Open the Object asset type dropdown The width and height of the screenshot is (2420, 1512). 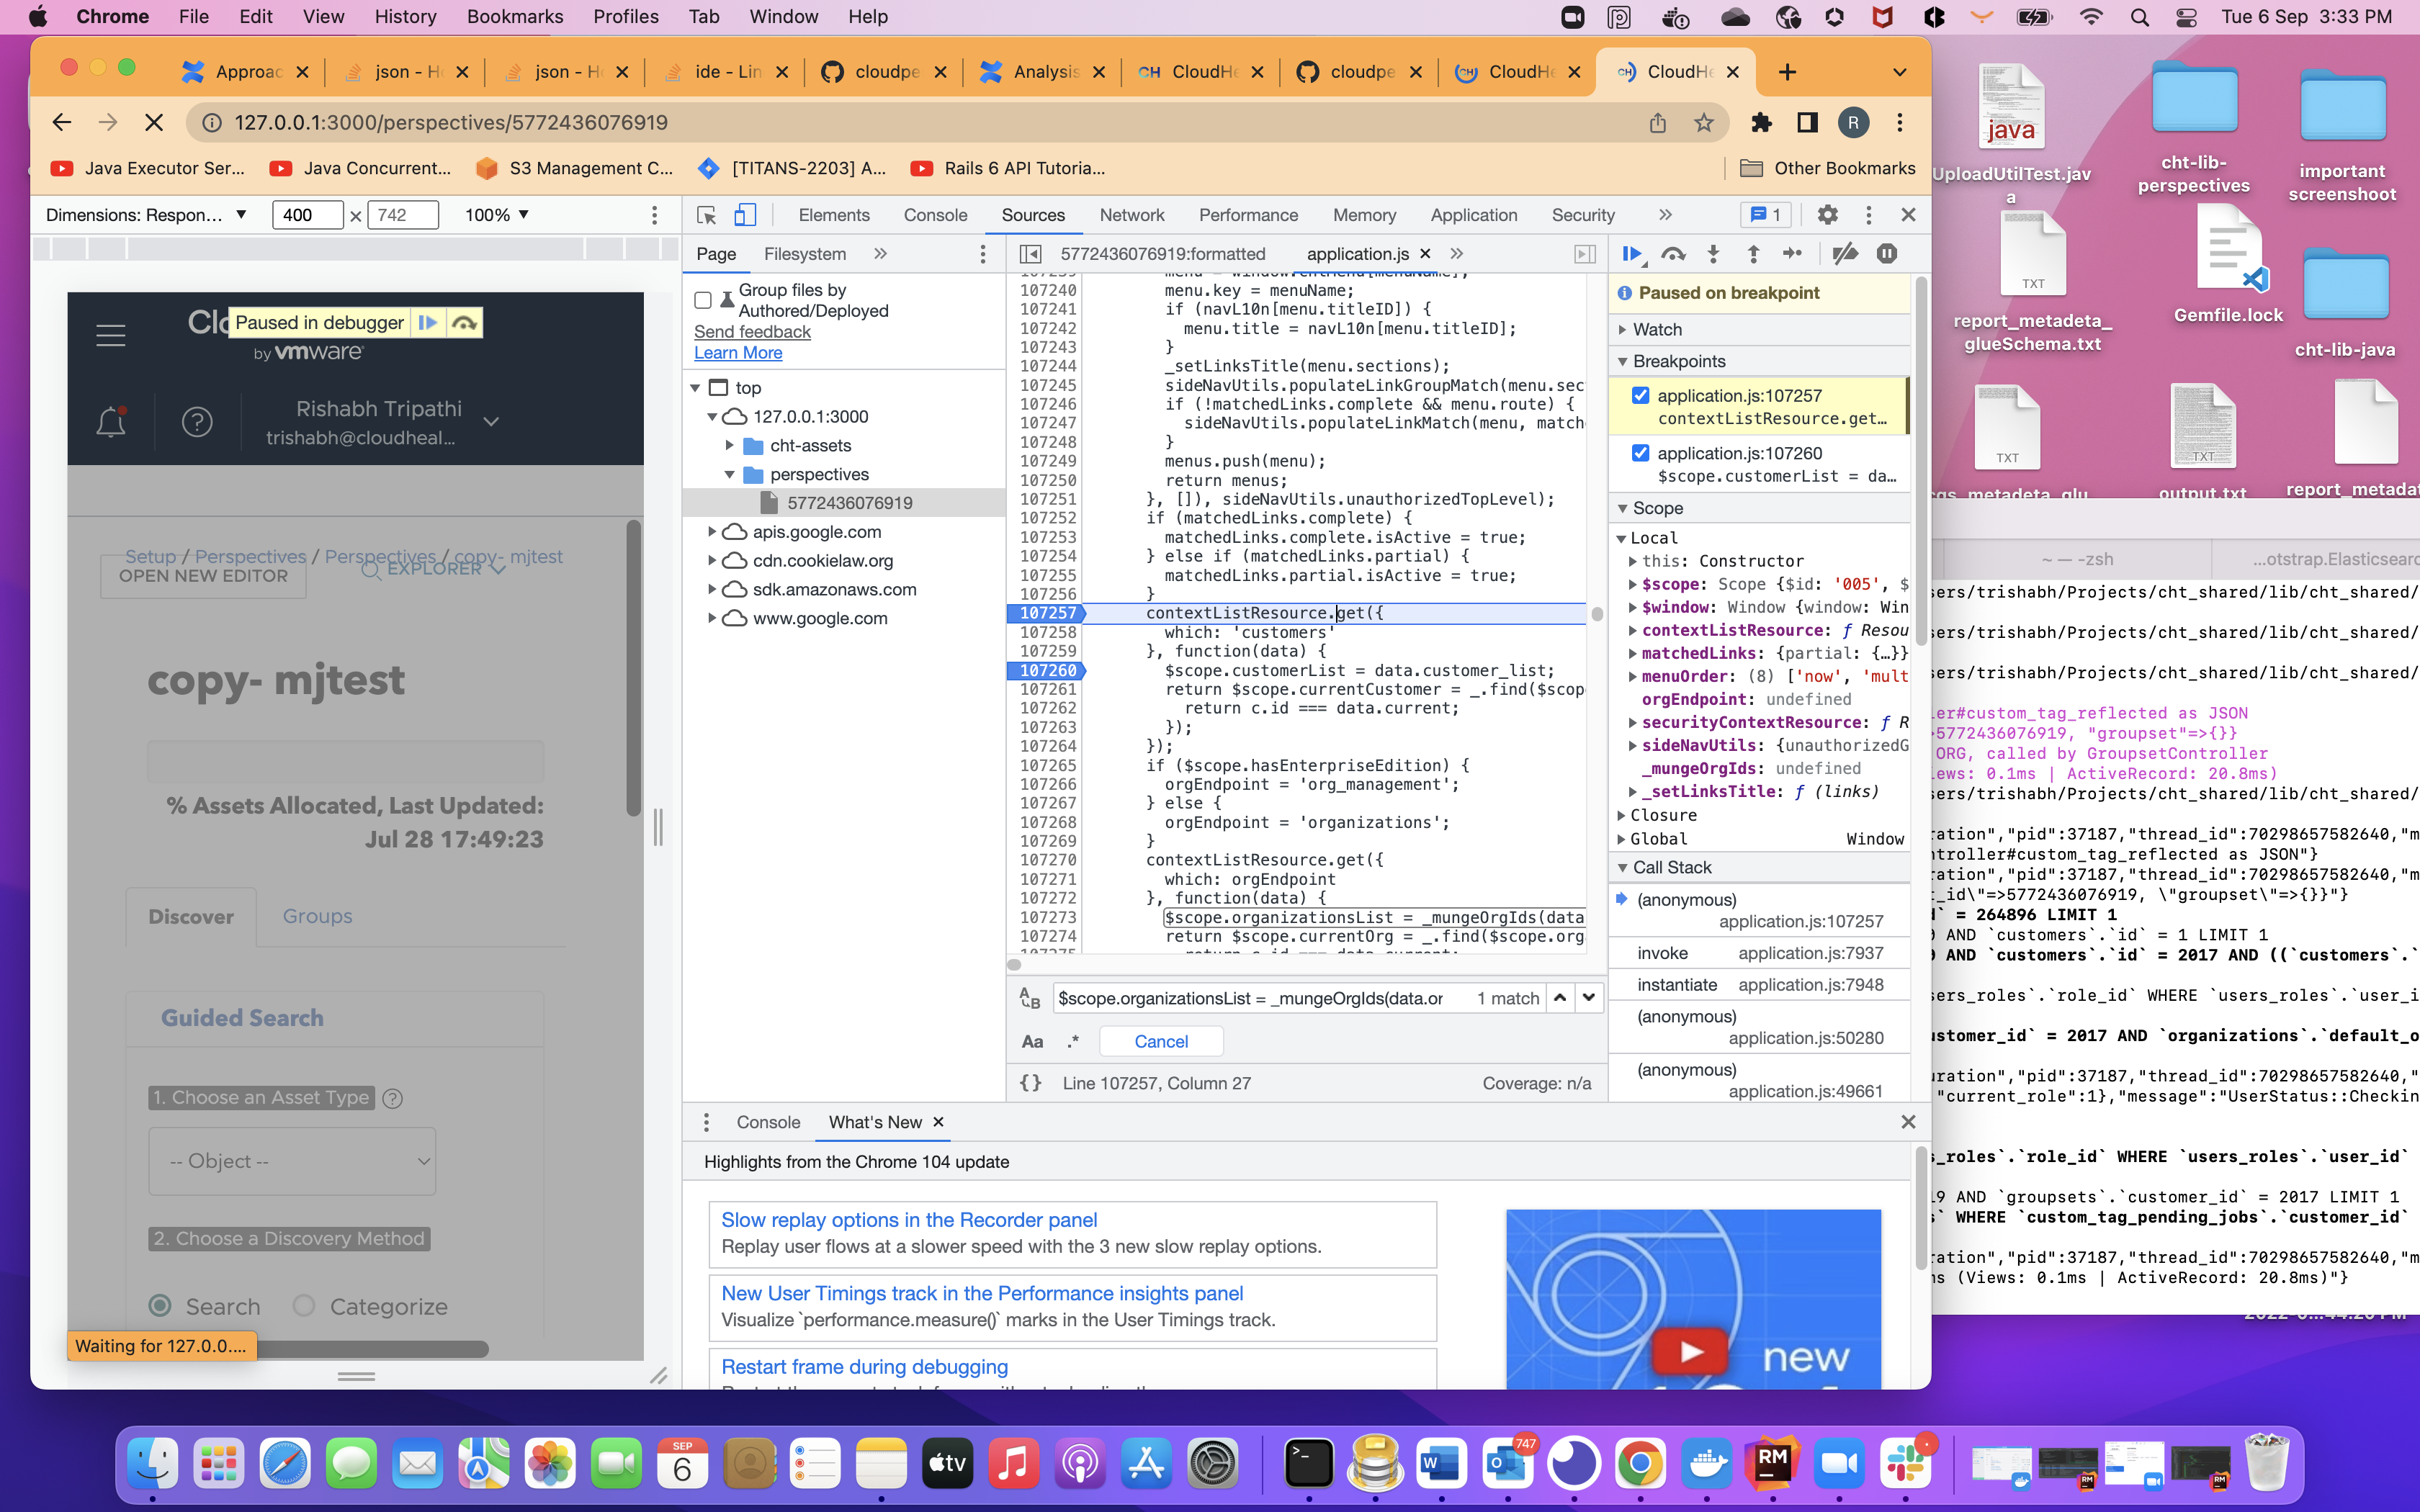(x=292, y=1161)
